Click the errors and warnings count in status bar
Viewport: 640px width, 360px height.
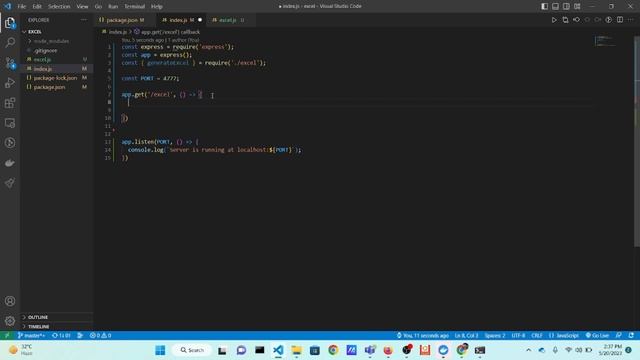pos(100,336)
